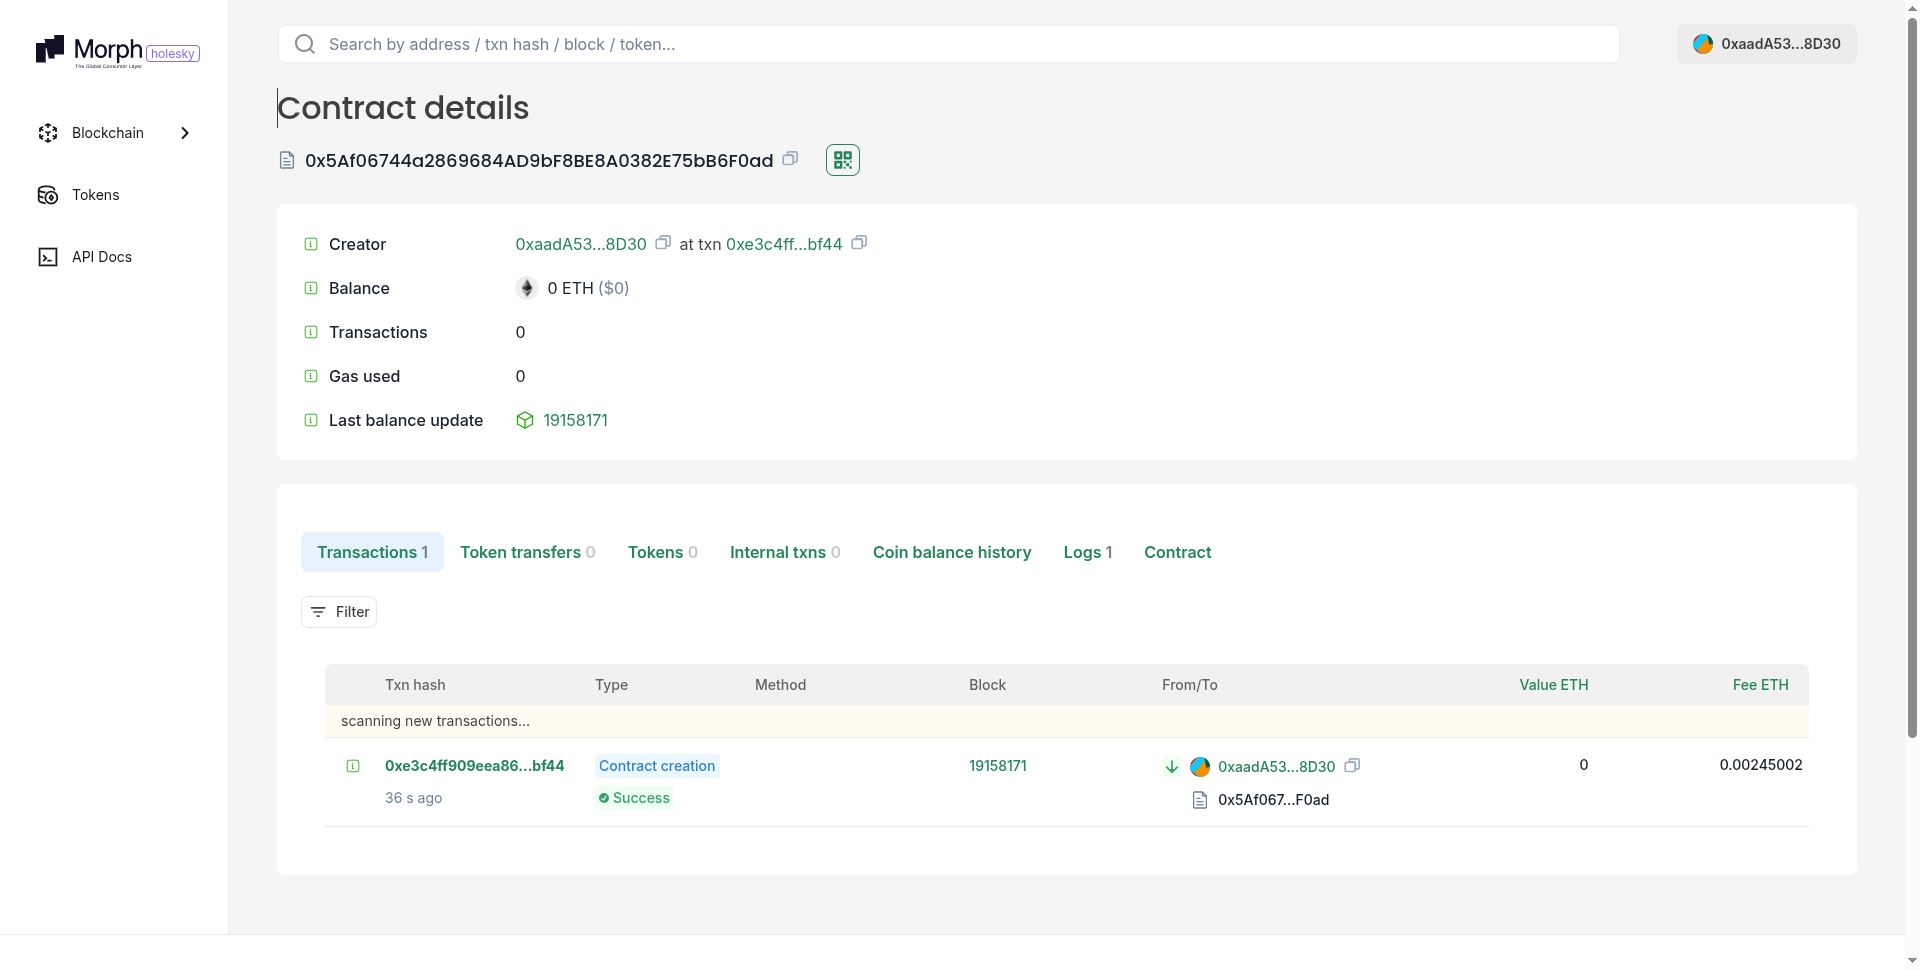Click the search magnifier icon
Screen dimensions: 1920x969
305,44
